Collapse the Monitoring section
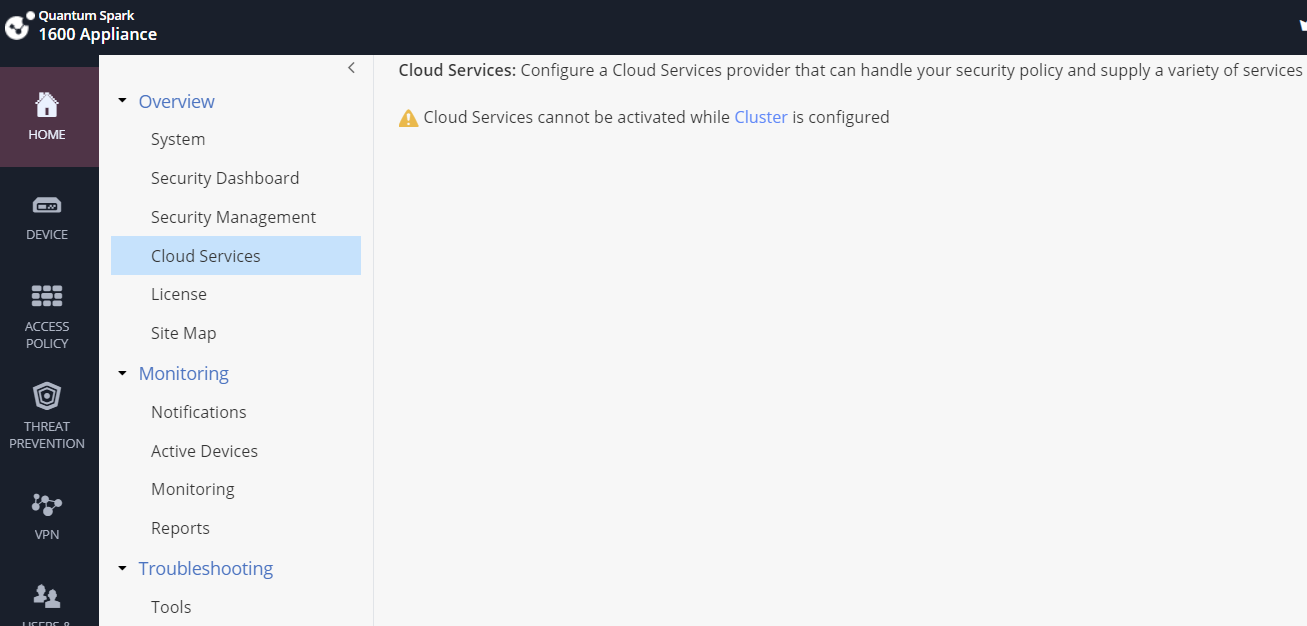Image resolution: width=1307 pixels, height=626 pixels. pos(122,372)
